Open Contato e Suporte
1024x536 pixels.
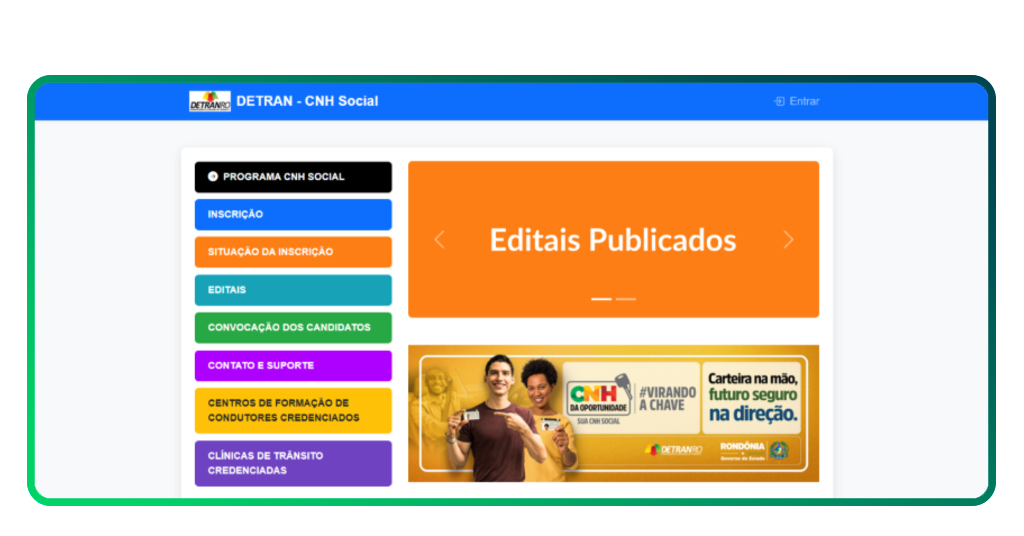(x=293, y=366)
